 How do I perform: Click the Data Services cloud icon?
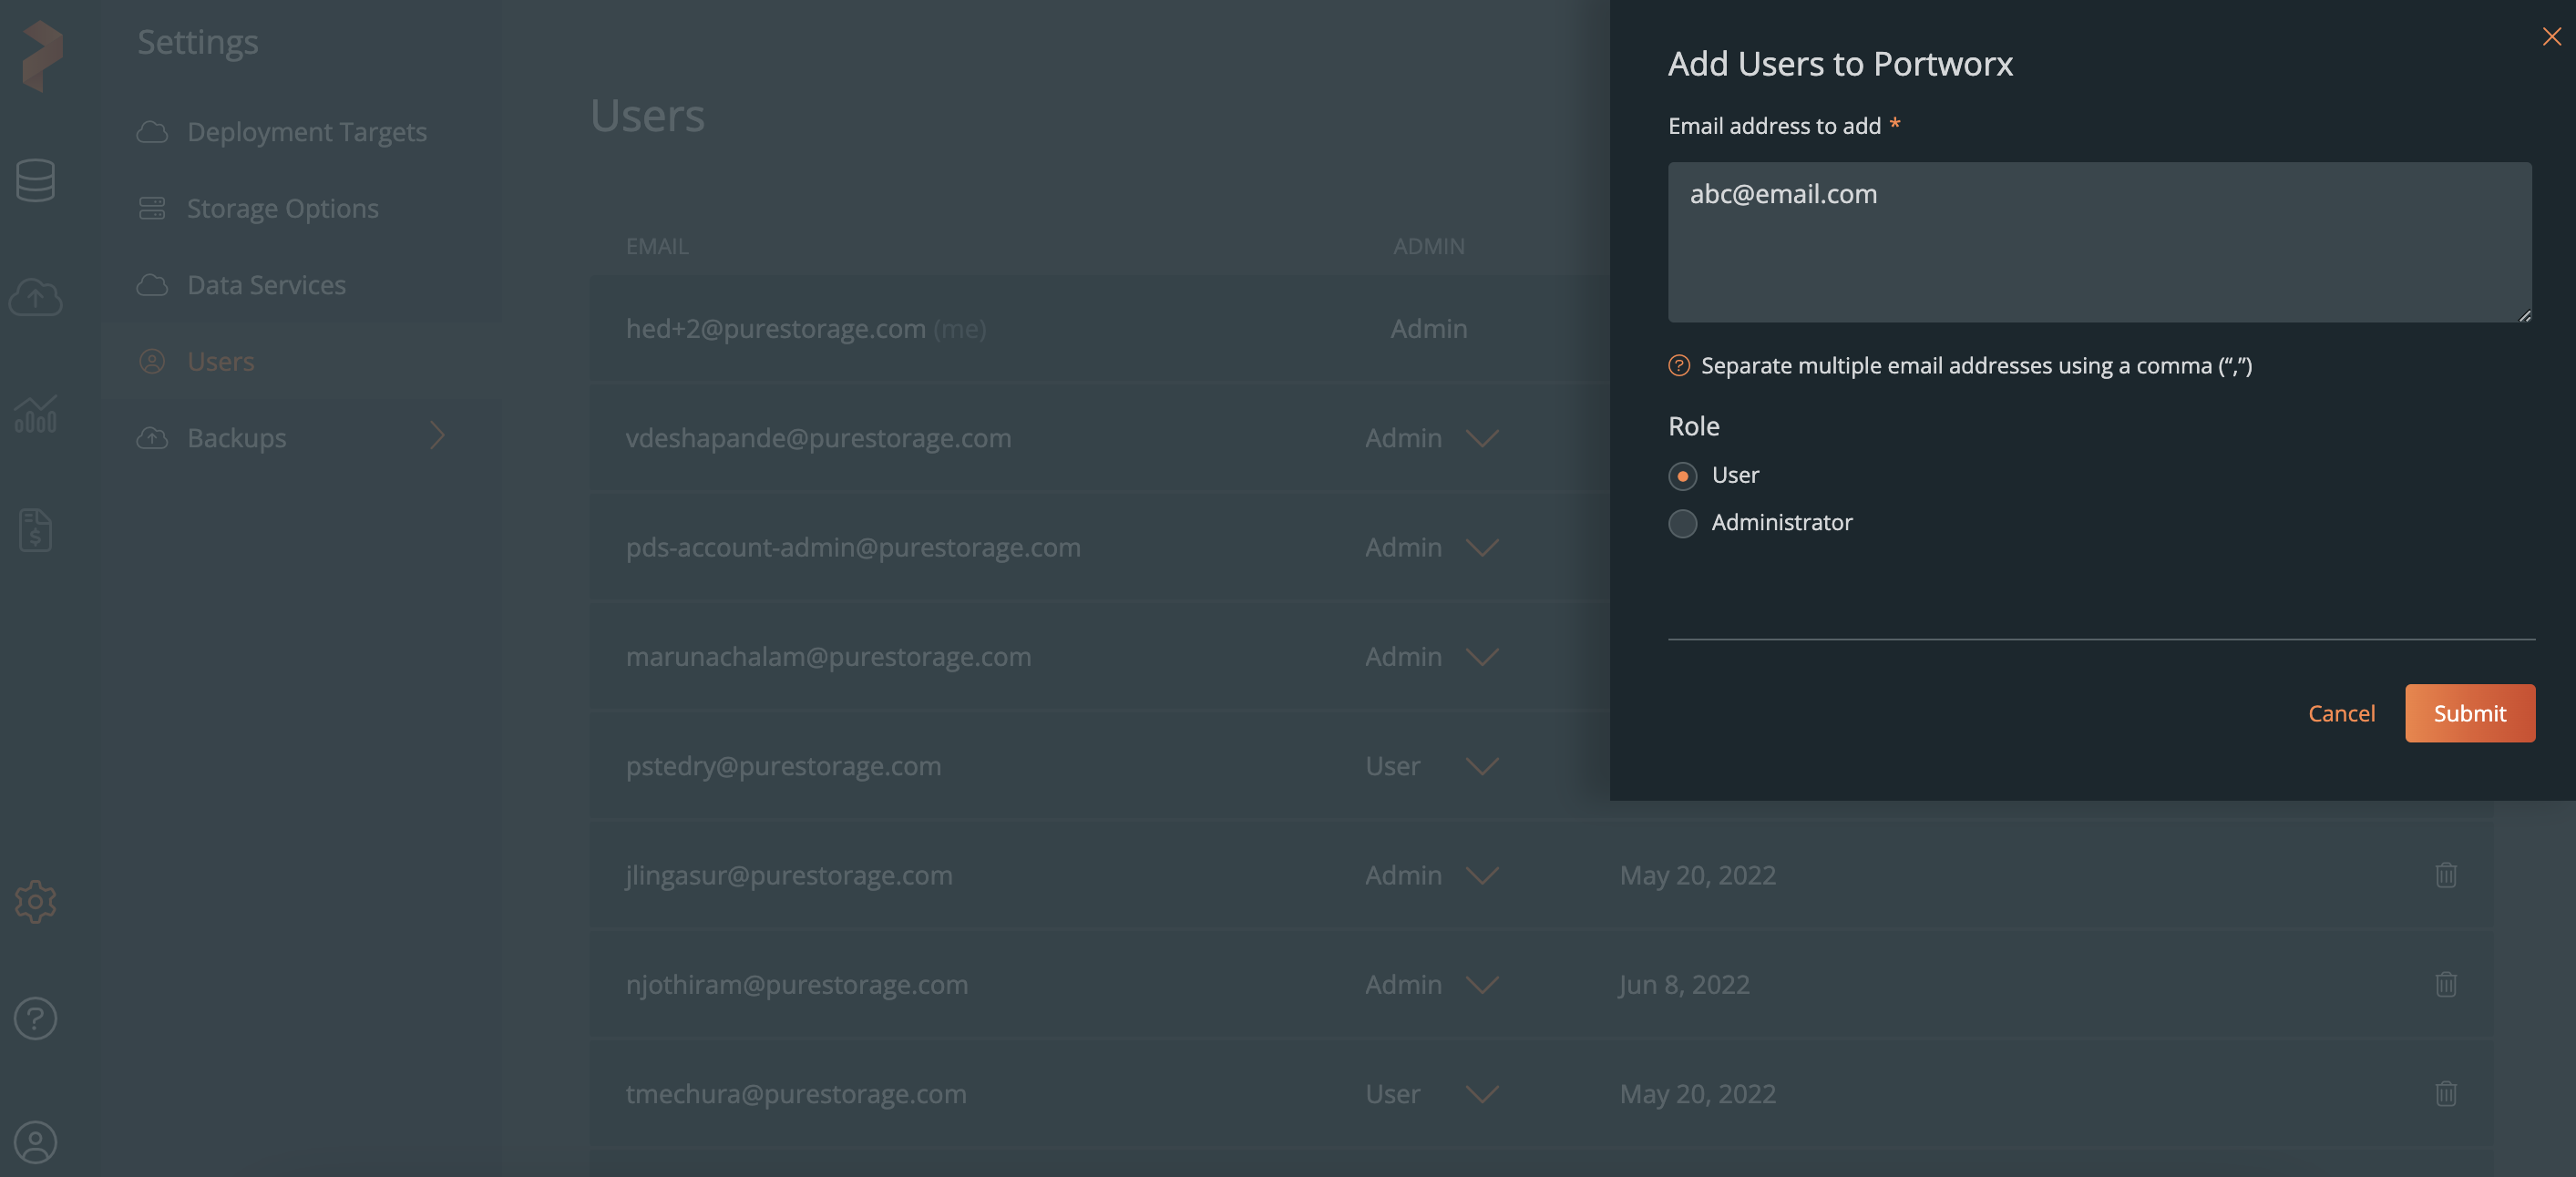152,285
